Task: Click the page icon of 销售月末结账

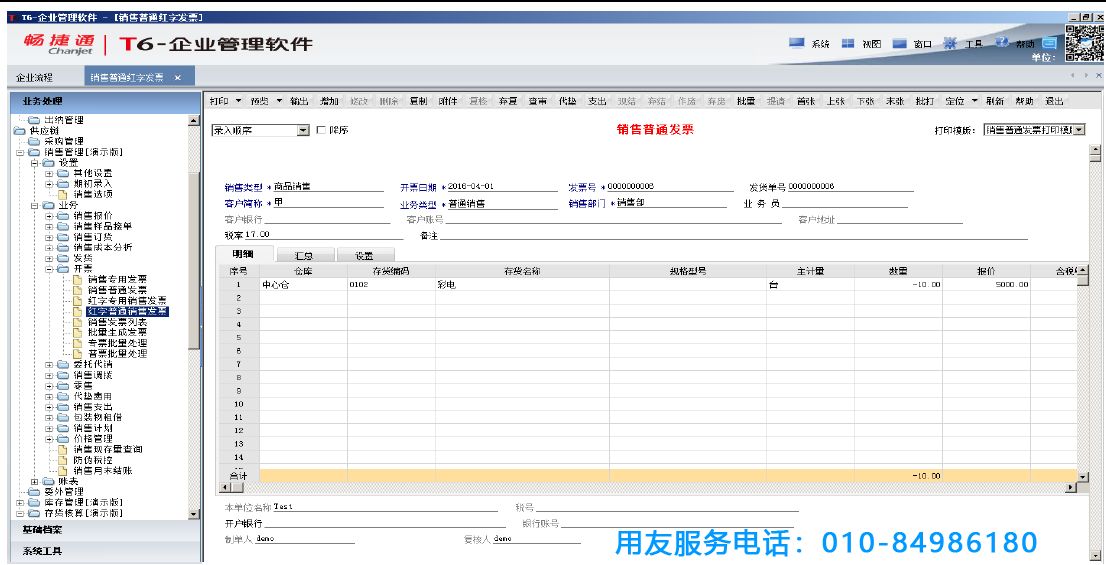Action: tap(63, 470)
